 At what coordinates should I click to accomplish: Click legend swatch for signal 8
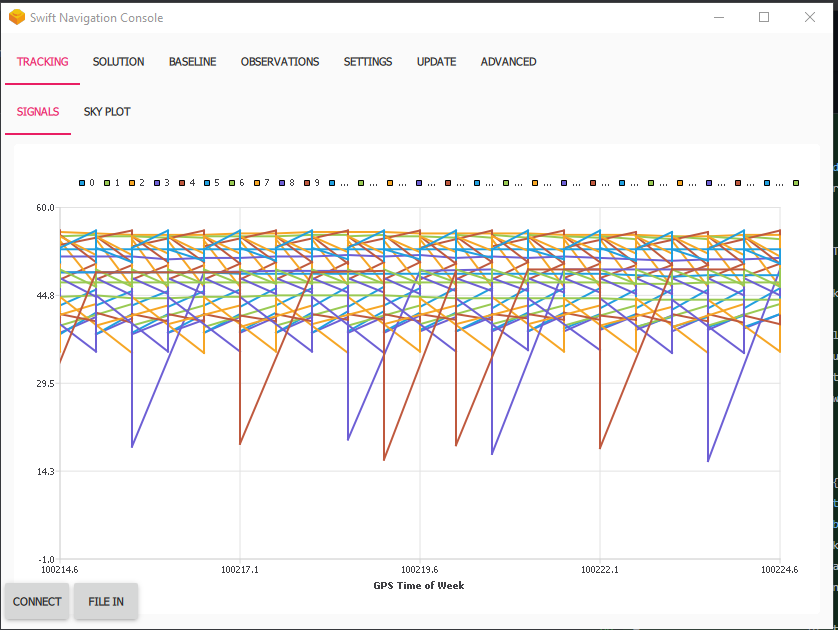click(x=282, y=183)
